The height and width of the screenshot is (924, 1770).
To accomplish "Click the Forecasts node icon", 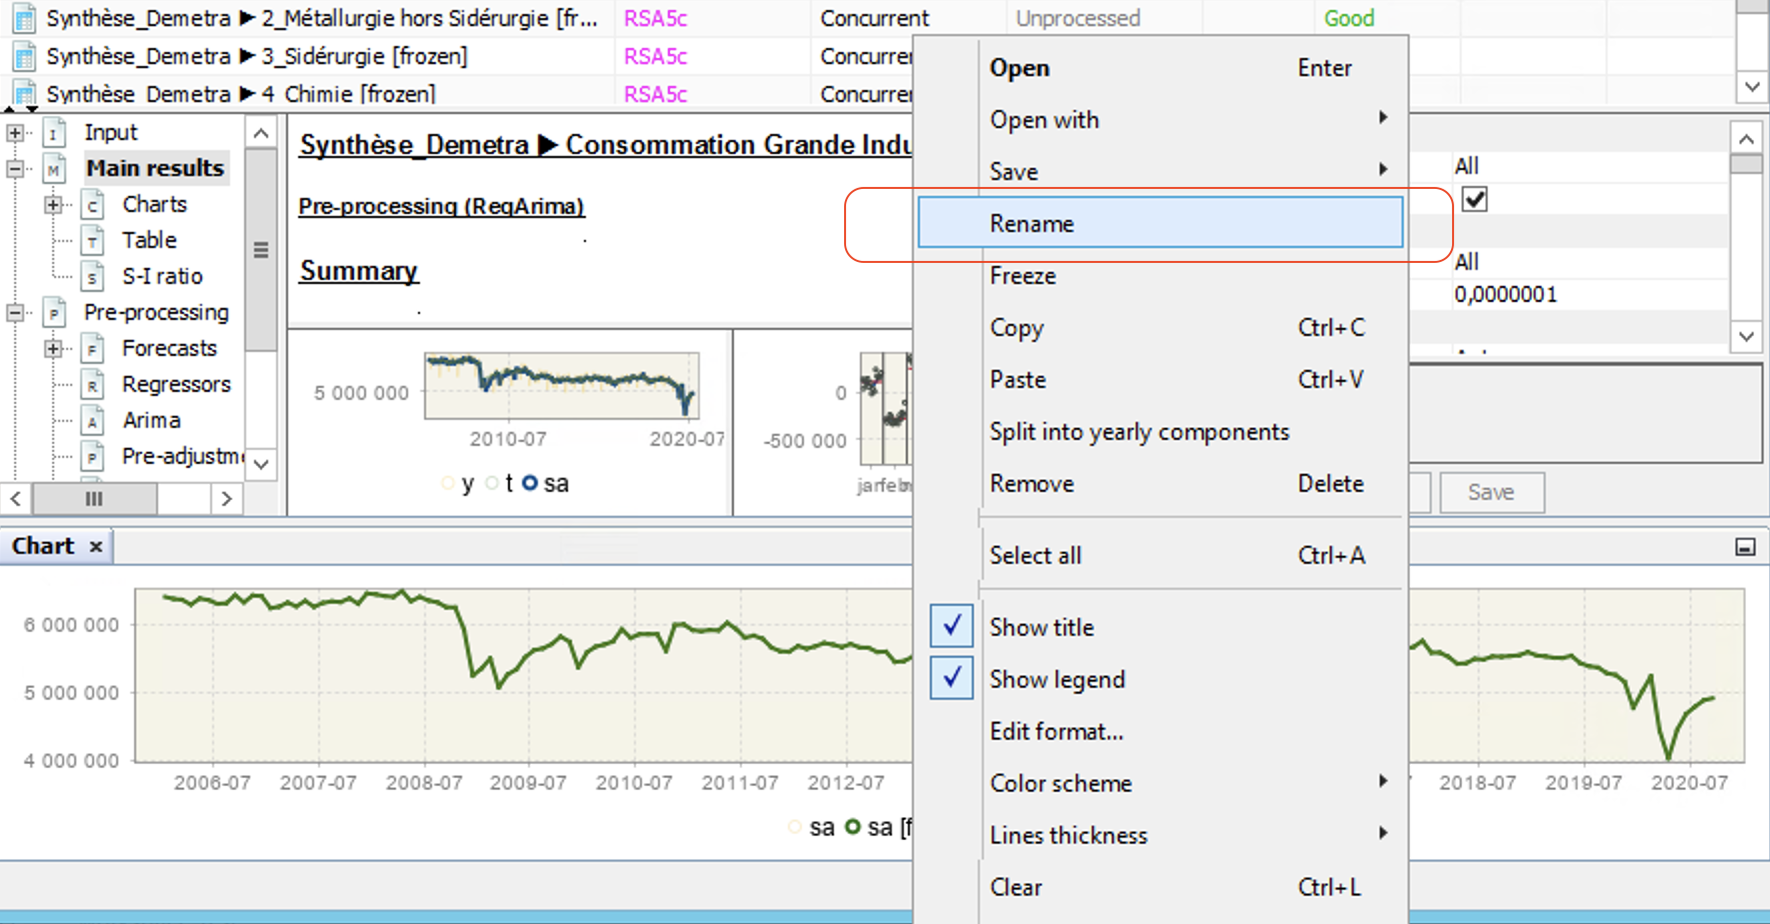I will tap(93, 349).
